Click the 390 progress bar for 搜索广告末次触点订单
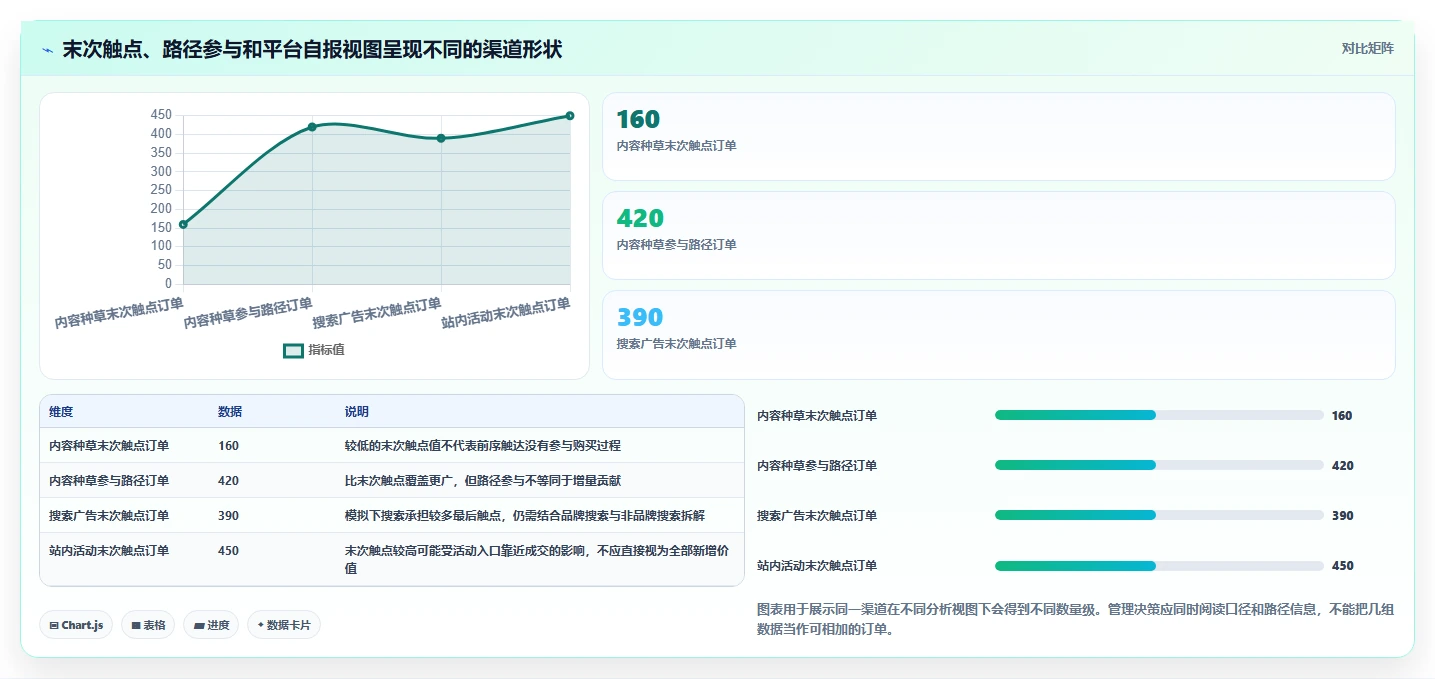The image size is (1435, 679). (x=1159, y=515)
